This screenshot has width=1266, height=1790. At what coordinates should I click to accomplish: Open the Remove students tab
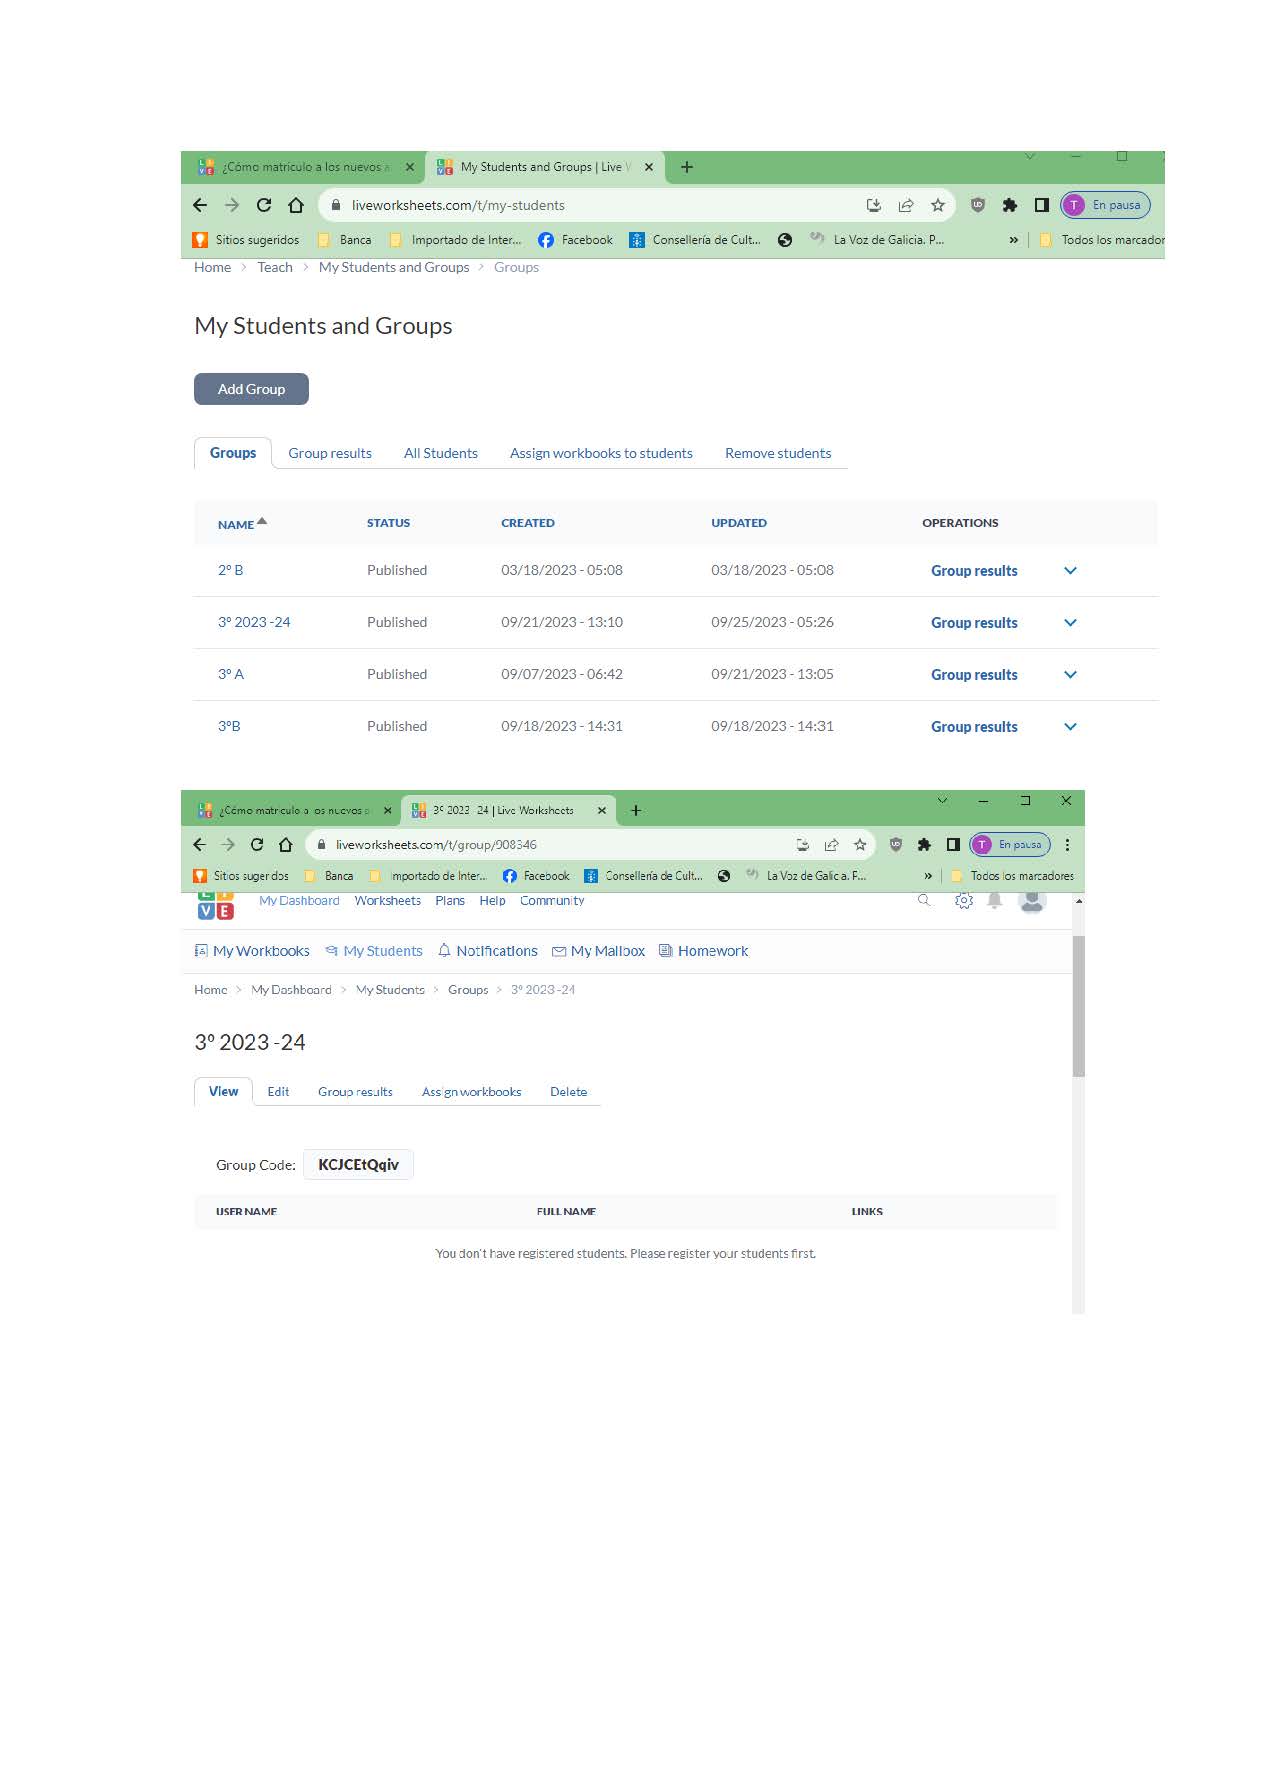pos(777,453)
